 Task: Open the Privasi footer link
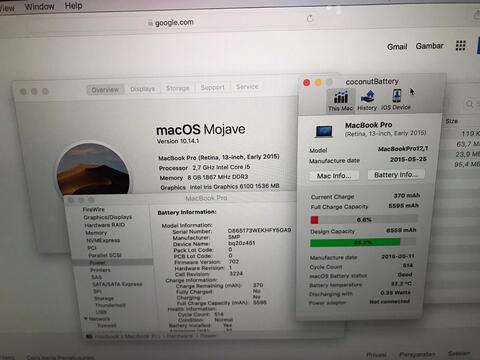(376, 354)
